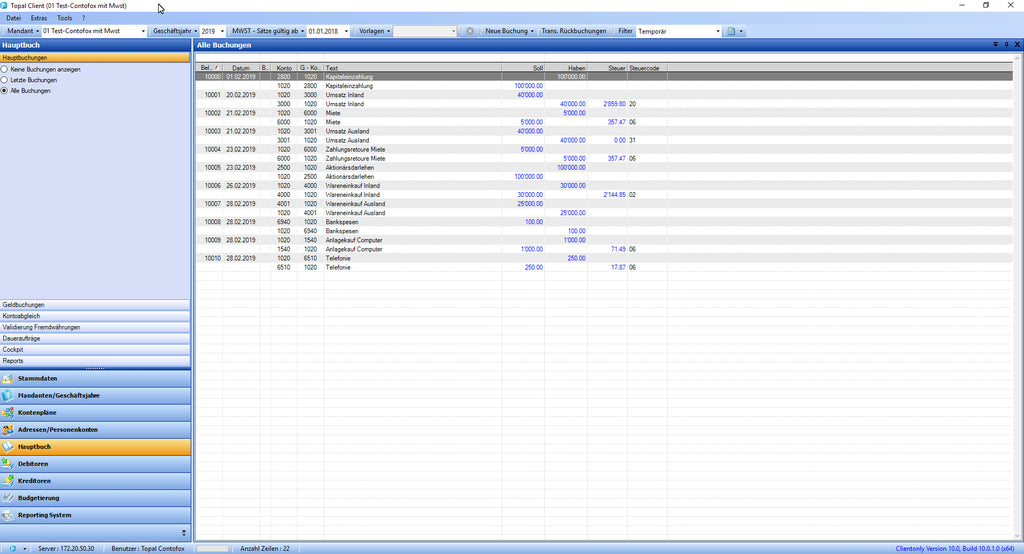Expand the Neue Buchung dropdown button
Image resolution: width=1024 pixels, height=554 pixels.
click(x=532, y=31)
